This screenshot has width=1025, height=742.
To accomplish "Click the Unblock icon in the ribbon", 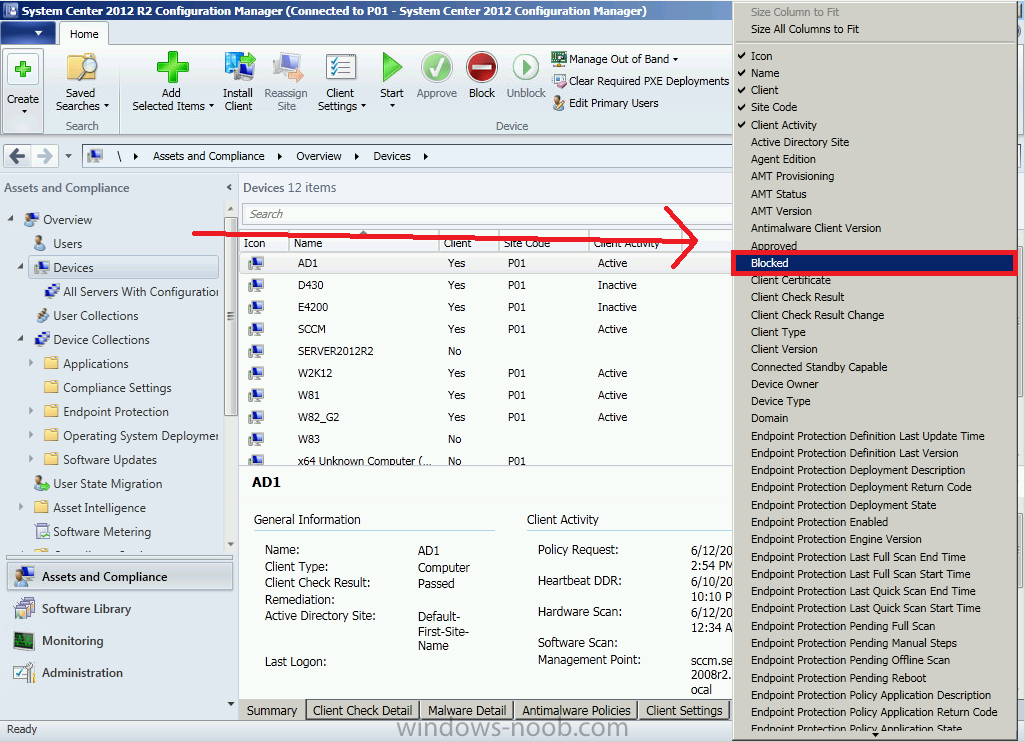I will pos(526,67).
